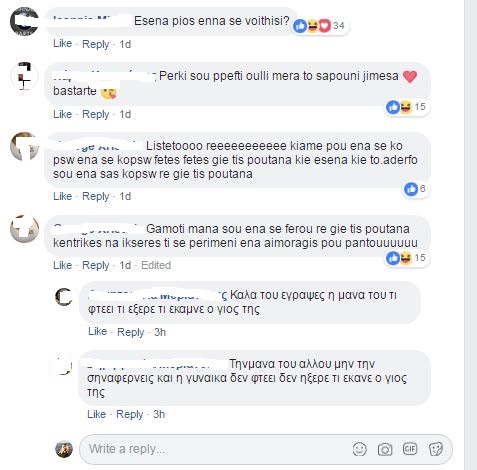Click the vertical scrollbar on the right edge
This screenshot has height=470, width=477.
click(471, 235)
